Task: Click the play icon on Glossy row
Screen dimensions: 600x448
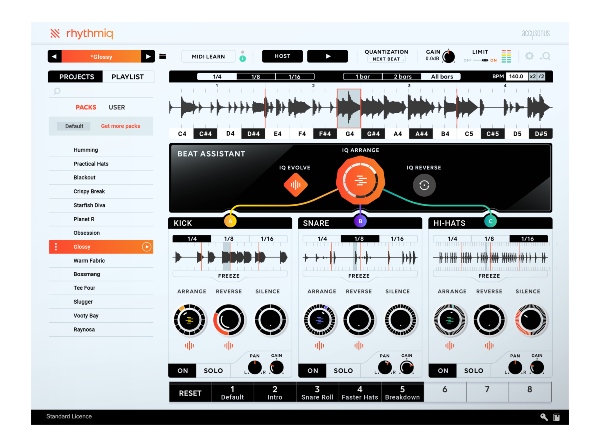Action: 147,247
